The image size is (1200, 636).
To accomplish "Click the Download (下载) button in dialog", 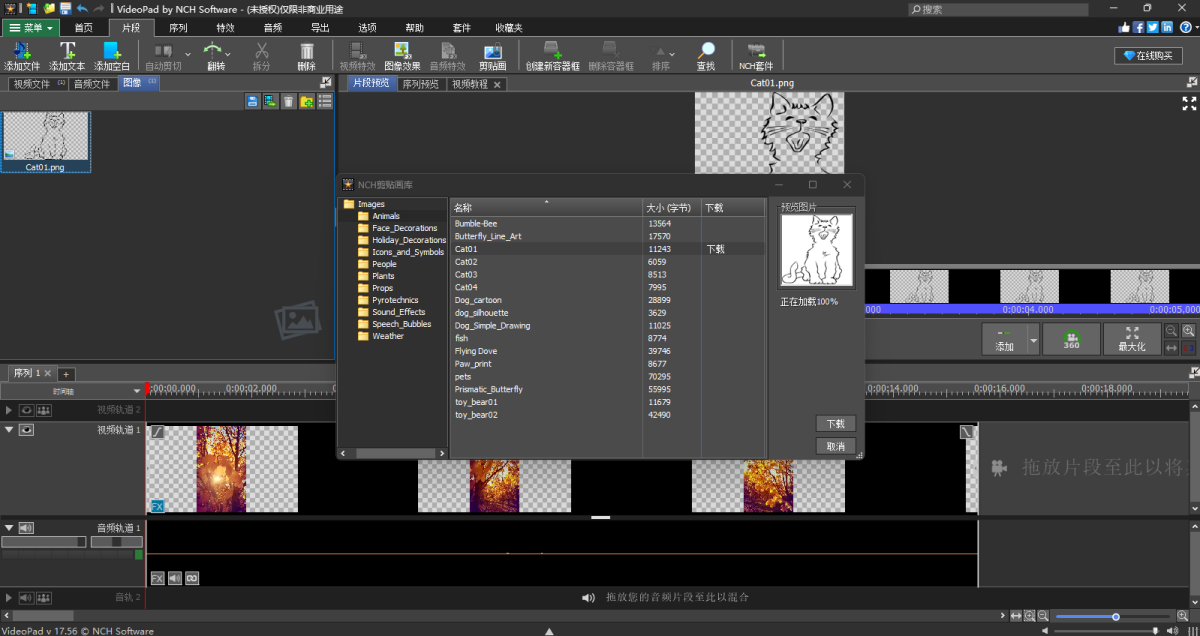I will [x=835, y=424].
